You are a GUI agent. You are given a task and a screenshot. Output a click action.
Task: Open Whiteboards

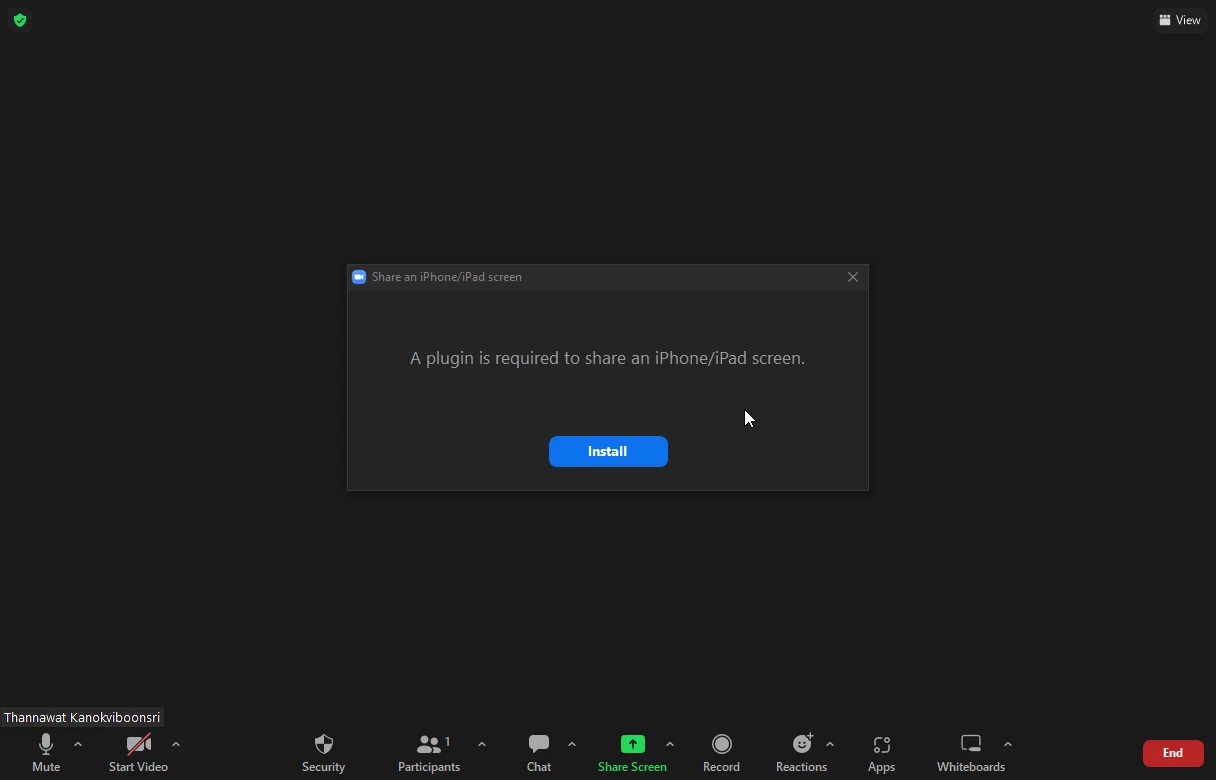(x=971, y=753)
